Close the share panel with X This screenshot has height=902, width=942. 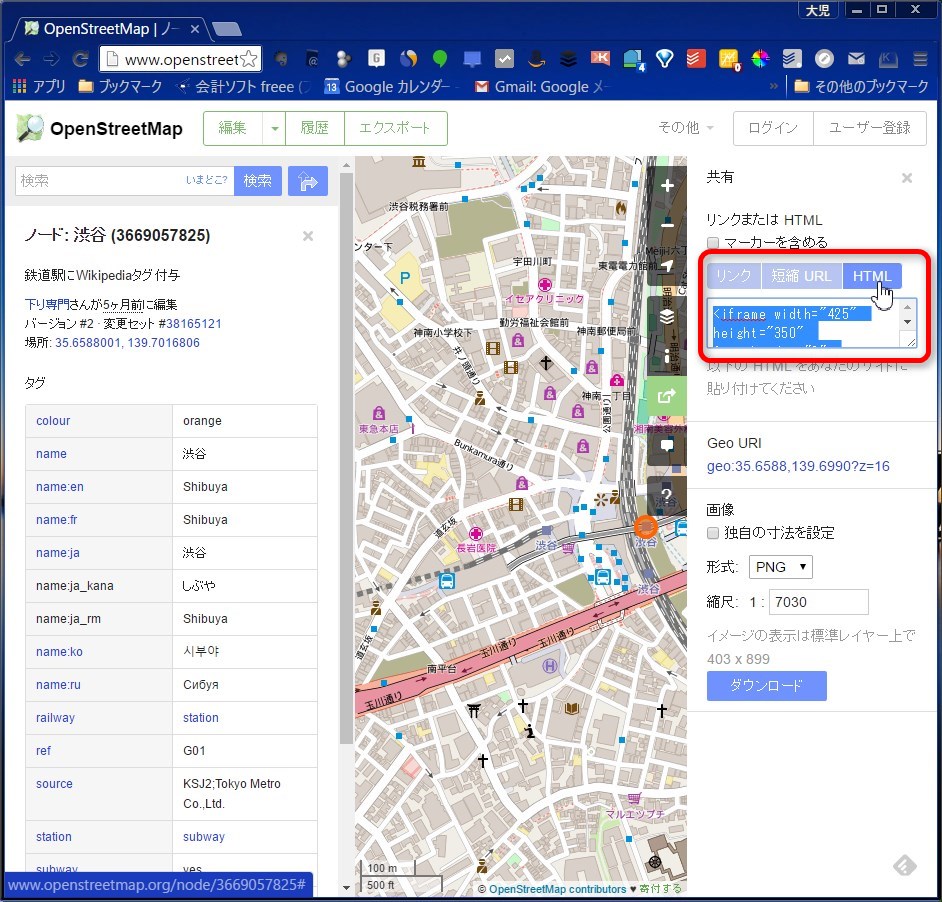click(x=907, y=178)
